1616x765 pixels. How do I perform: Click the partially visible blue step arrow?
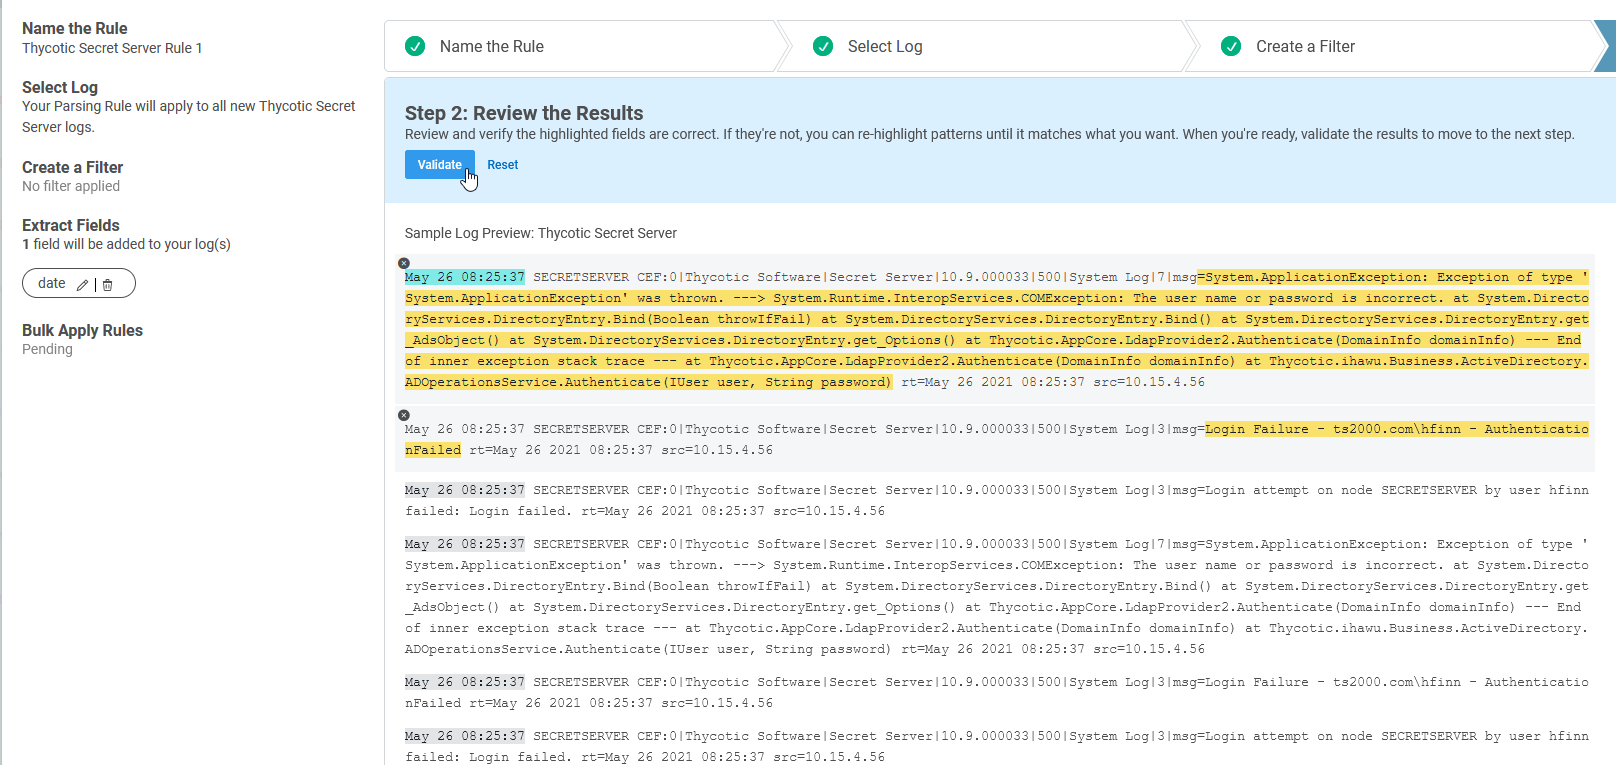coord(1606,46)
